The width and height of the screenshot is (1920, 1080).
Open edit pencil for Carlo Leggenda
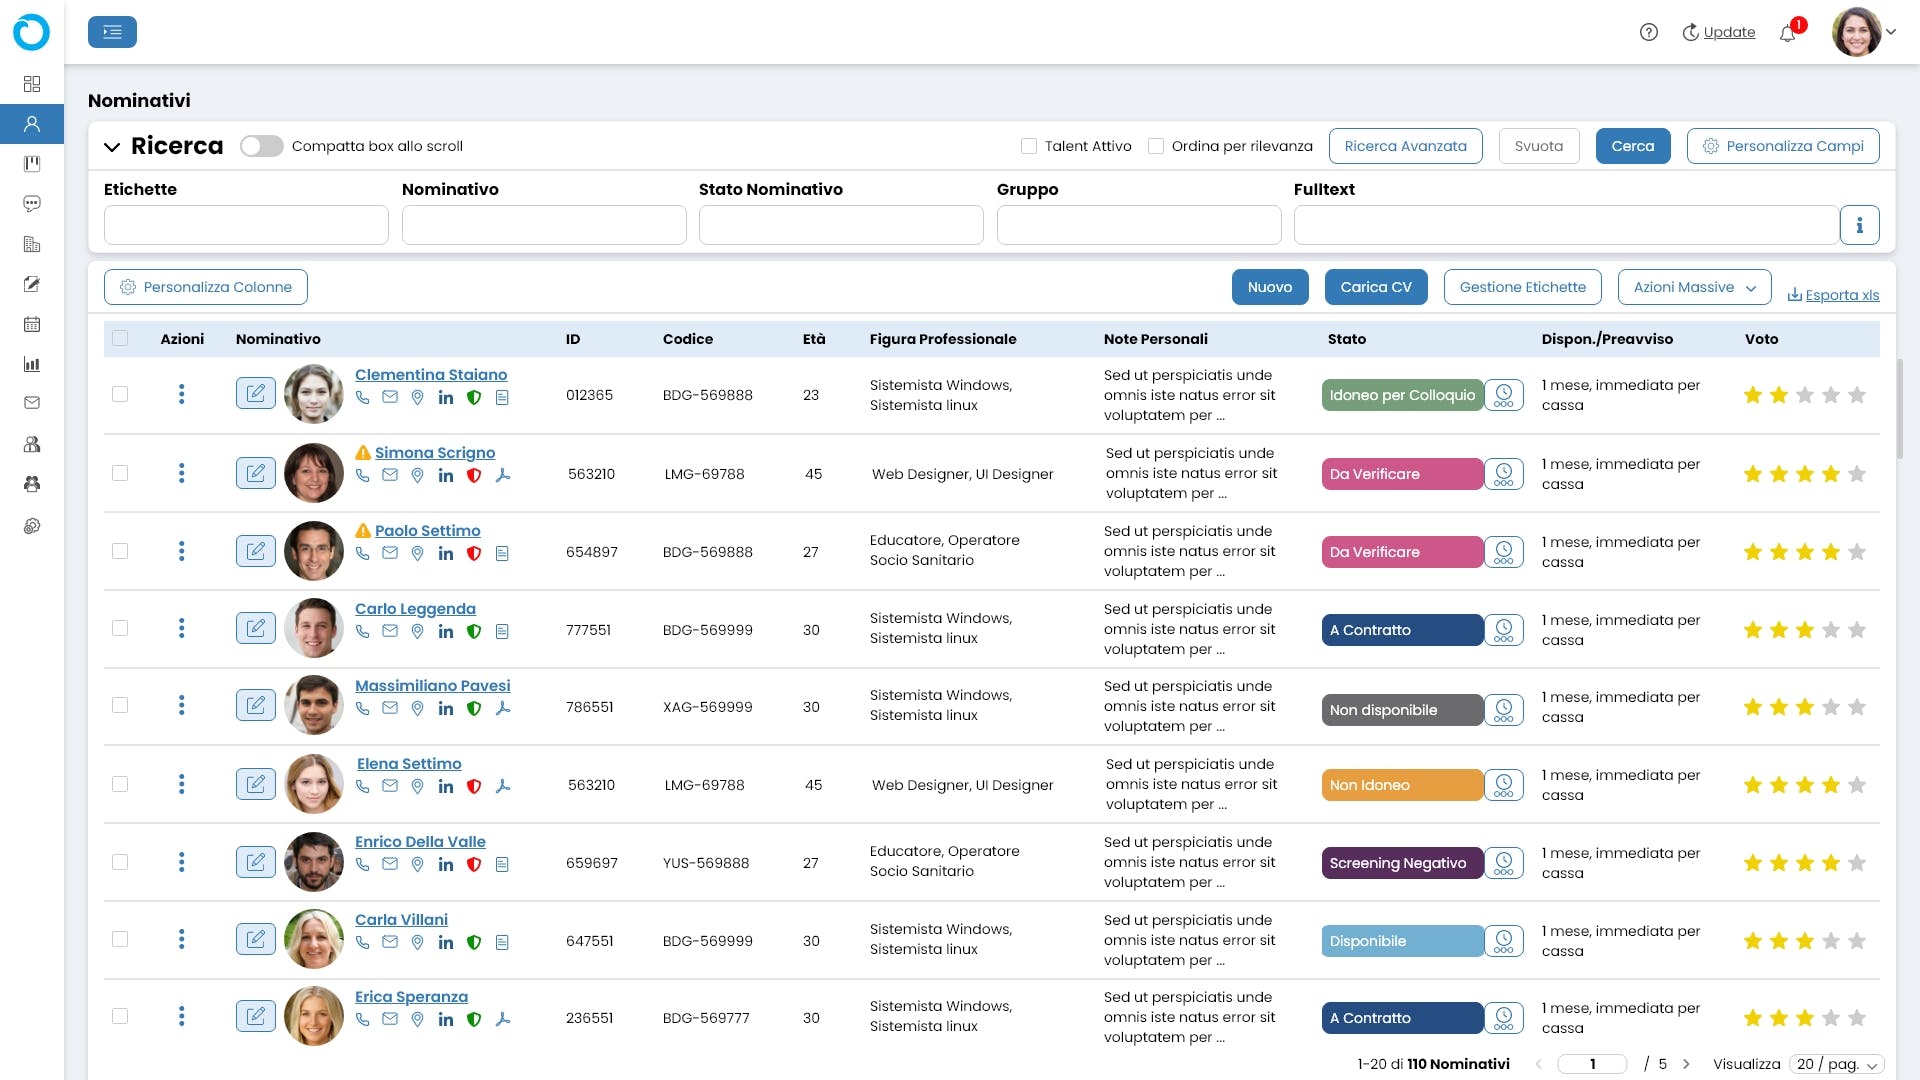[256, 628]
